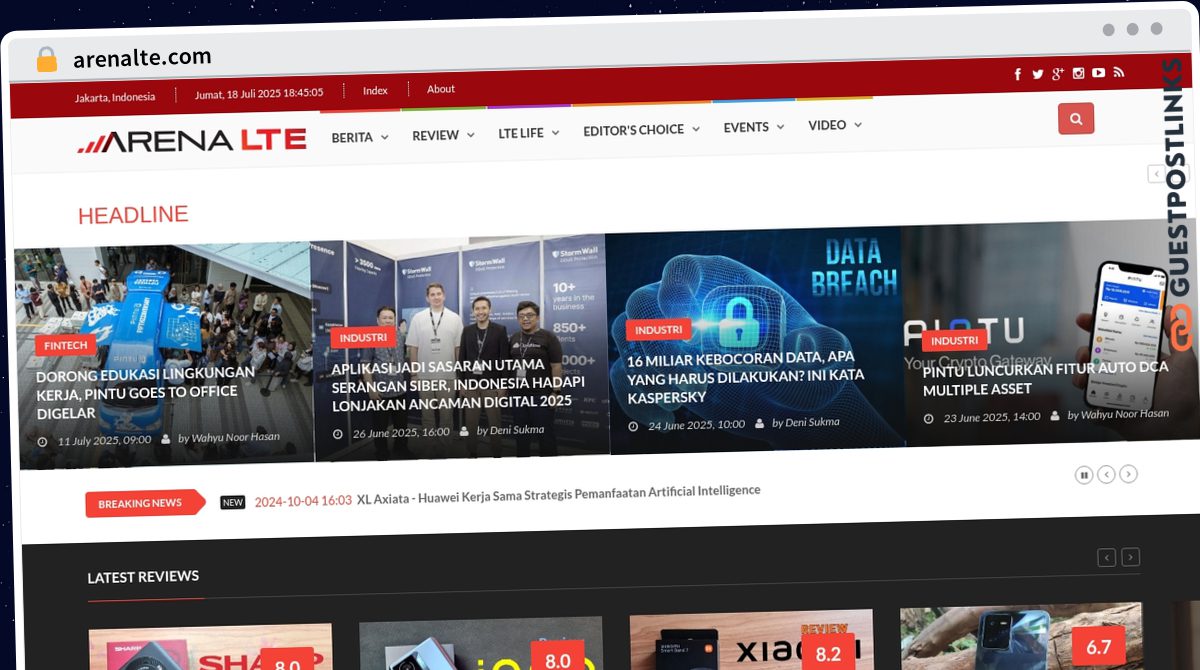
Task: Show previous breaking news item
Action: [x=1106, y=475]
